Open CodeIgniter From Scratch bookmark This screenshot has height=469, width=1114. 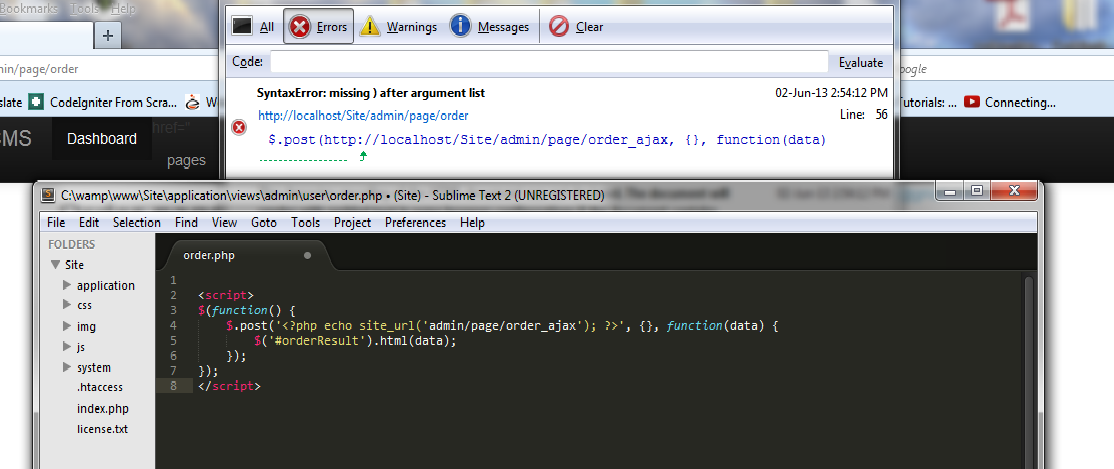click(104, 102)
